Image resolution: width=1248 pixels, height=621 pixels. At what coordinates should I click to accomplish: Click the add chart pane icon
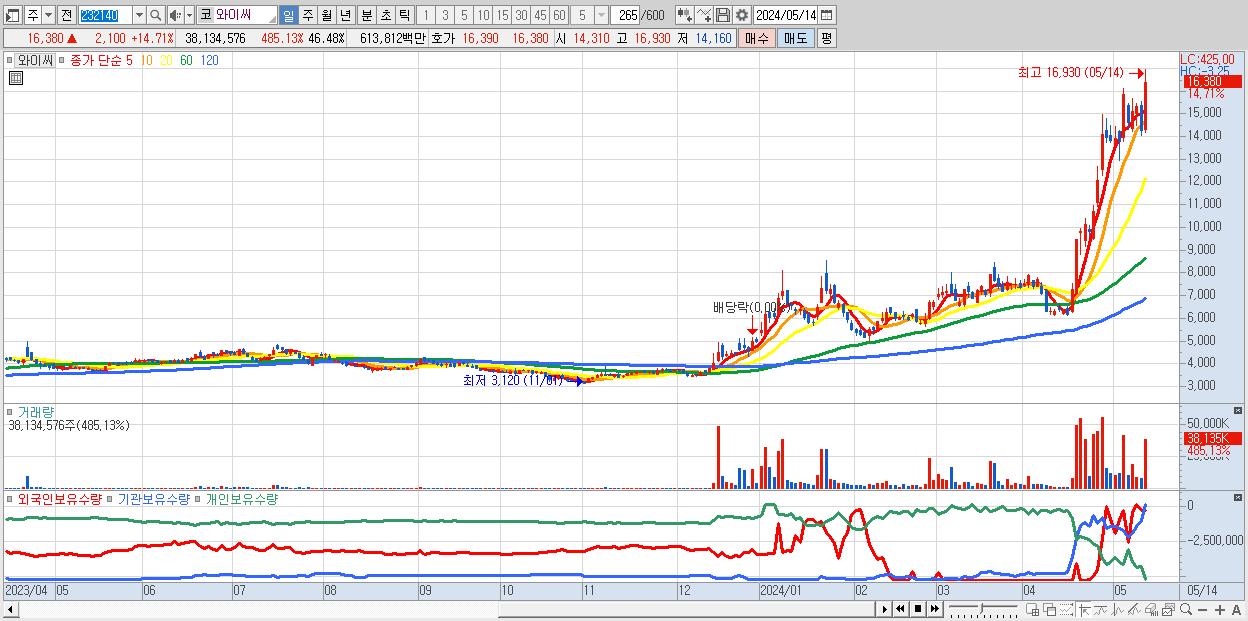click(x=1033, y=609)
